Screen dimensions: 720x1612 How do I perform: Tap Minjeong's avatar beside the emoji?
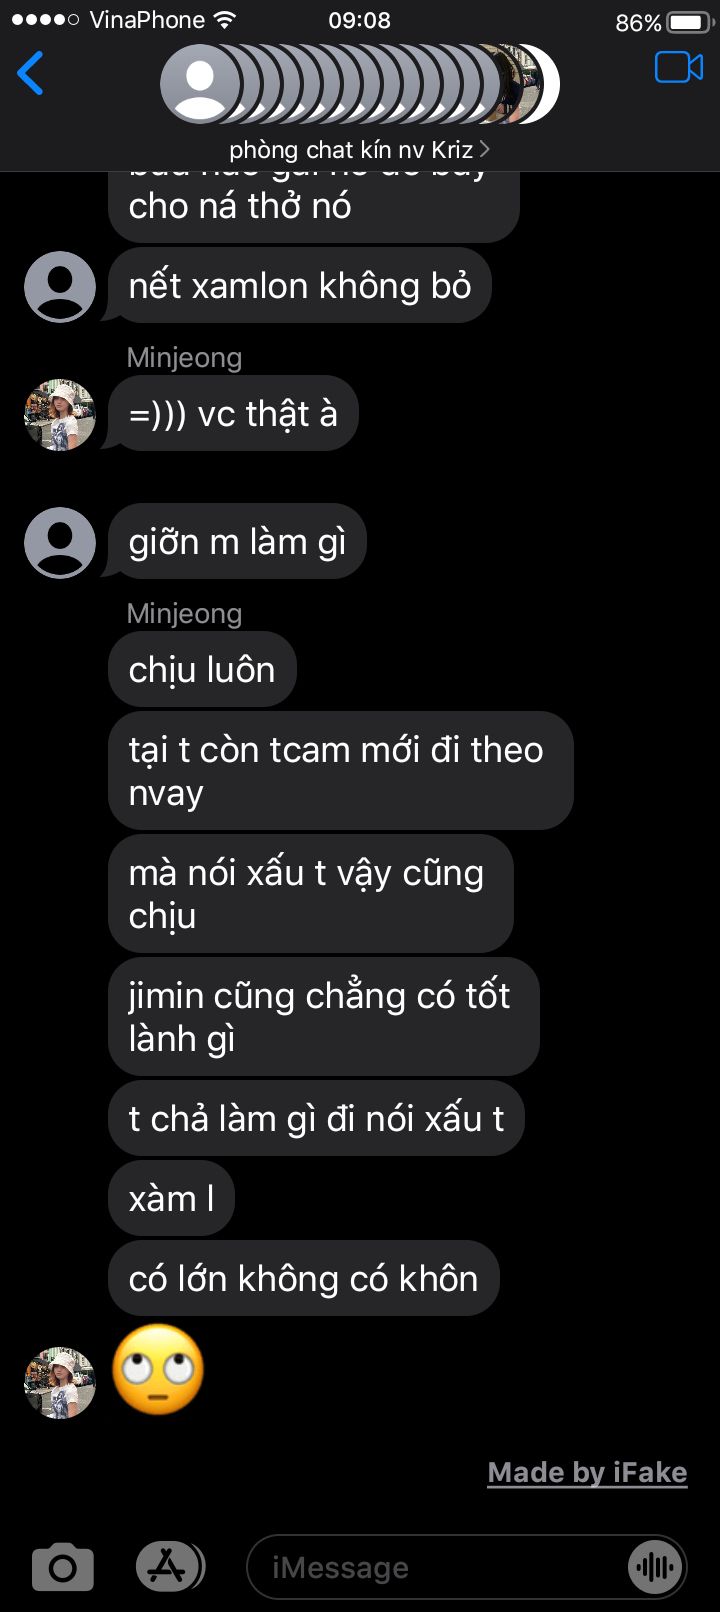click(x=60, y=1383)
